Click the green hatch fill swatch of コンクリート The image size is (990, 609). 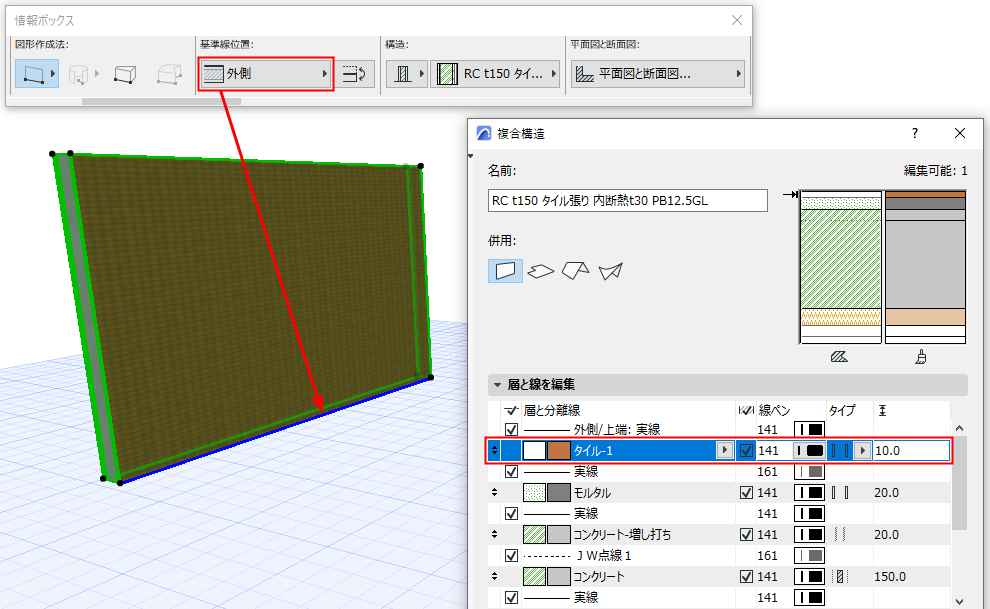(x=535, y=576)
